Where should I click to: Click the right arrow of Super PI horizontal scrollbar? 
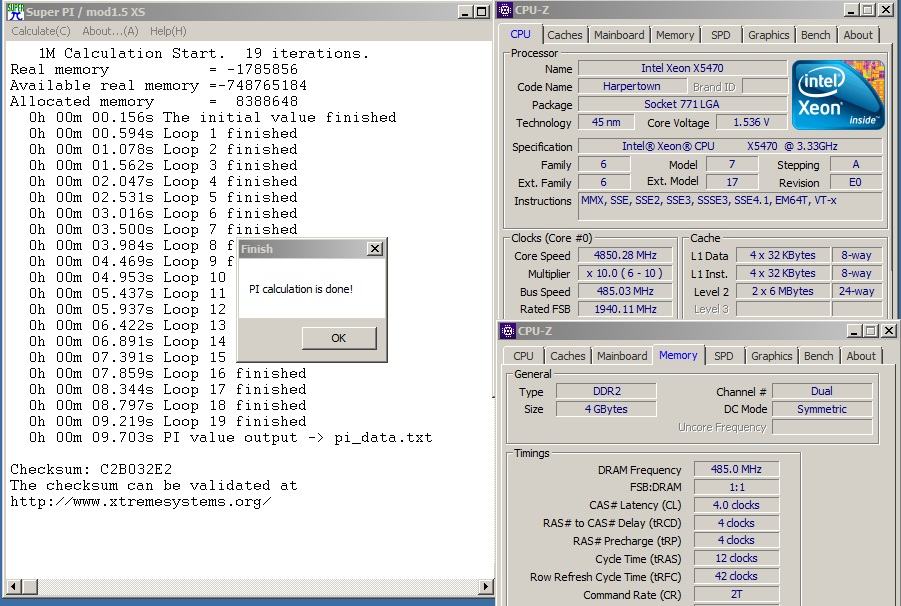click(x=486, y=586)
